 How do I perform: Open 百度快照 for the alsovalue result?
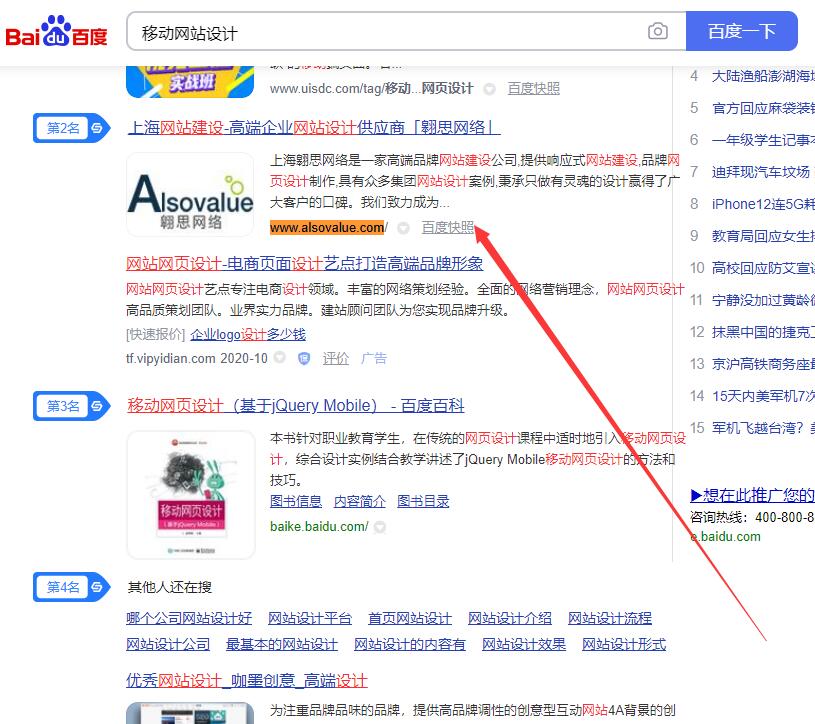click(448, 228)
